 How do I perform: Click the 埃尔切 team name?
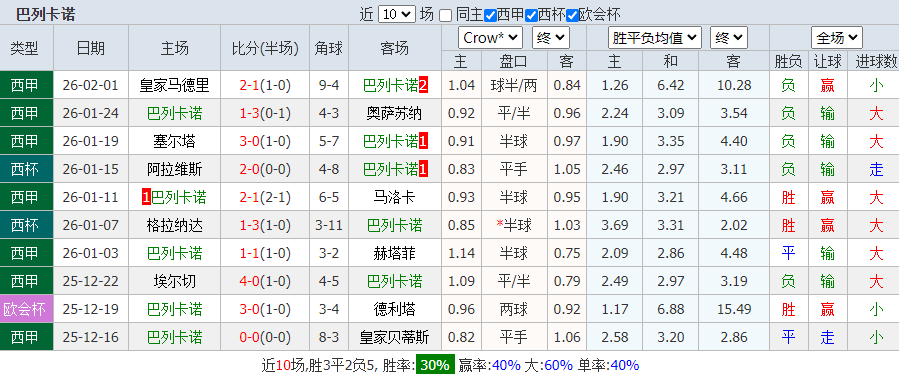[x=174, y=281]
